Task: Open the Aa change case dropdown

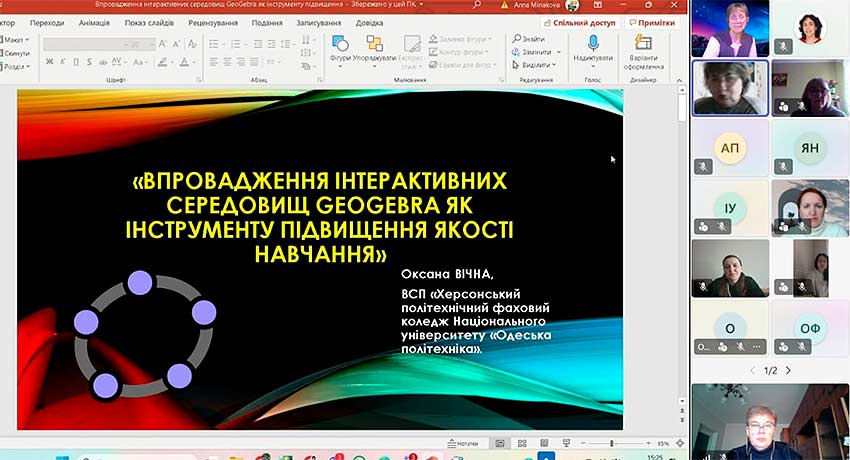Action: click(139, 62)
